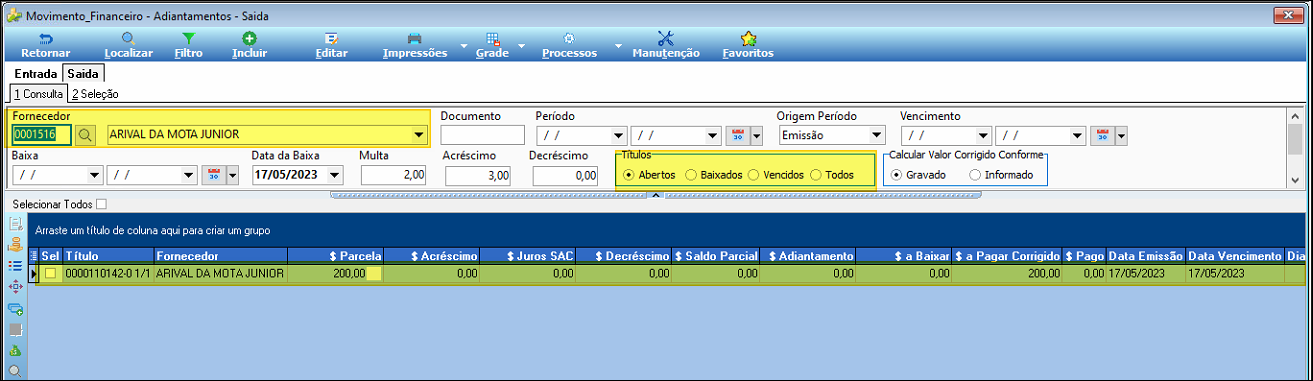
Task: Click the application icon in title bar
Action: click(x=14, y=16)
